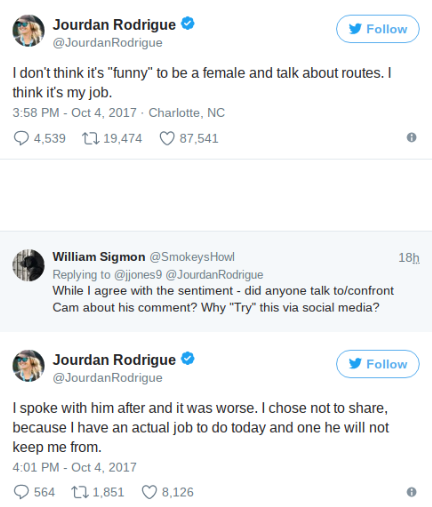432x507 pixels.
Task: Click the reply icon on first tweet
Action: pyautogui.click(x=21, y=138)
